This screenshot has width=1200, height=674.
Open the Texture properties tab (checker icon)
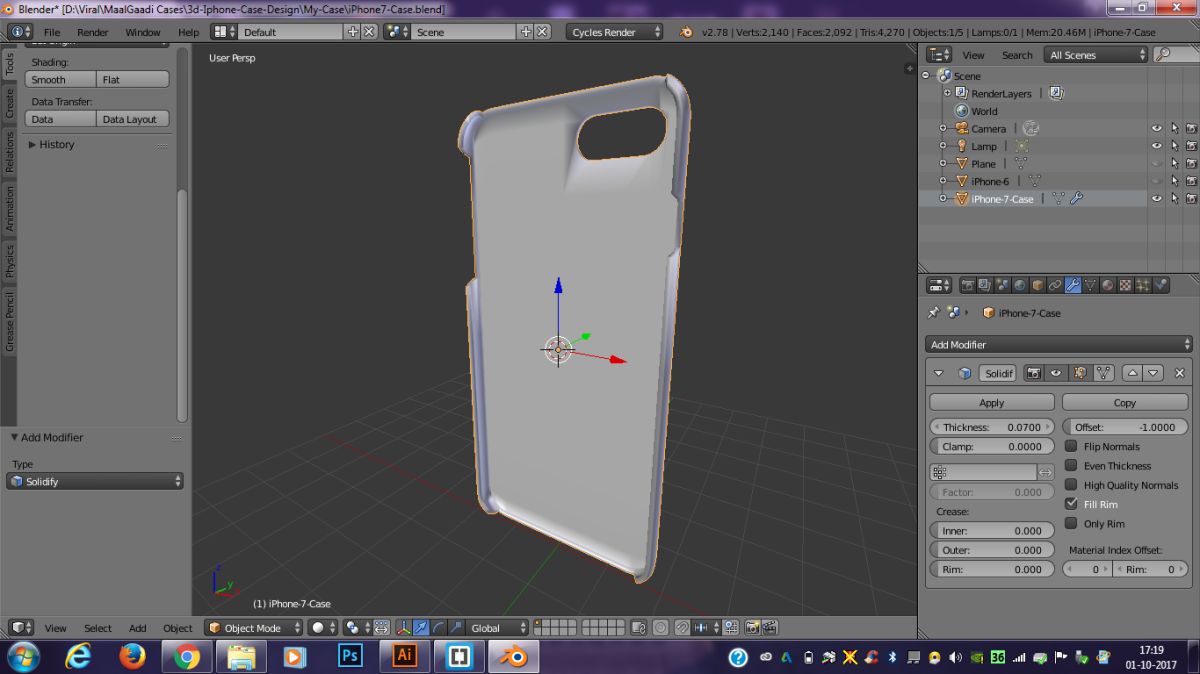pyautogui.click(x=1125, y=285)
